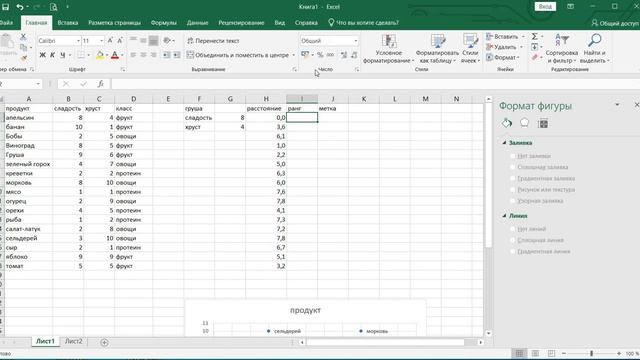The width and height of the screenshot is (640, 360).
Task: Increase font size with the larger A
Action: click(x=110, y=41)
